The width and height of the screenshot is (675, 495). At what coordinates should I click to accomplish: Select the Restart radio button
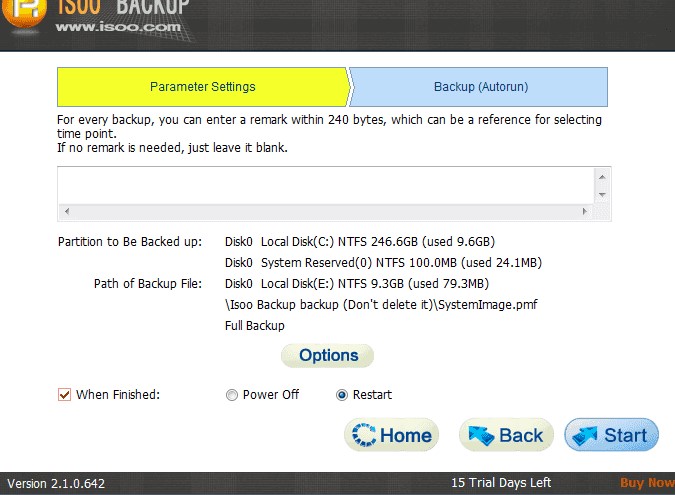pos(342,395)
